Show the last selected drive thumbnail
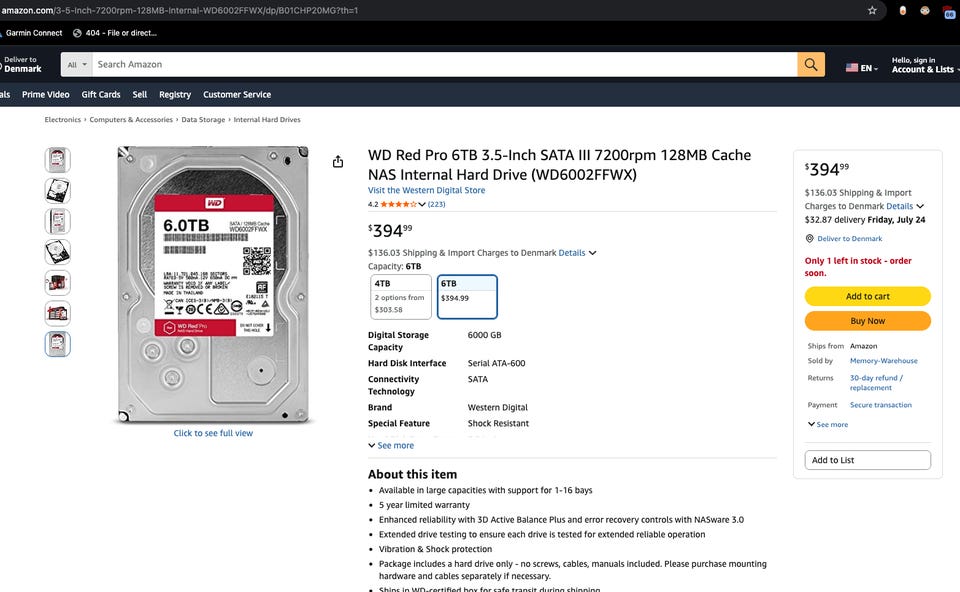Image resolution: width=960 pixels, height=592 pixels. click(58, 344)
